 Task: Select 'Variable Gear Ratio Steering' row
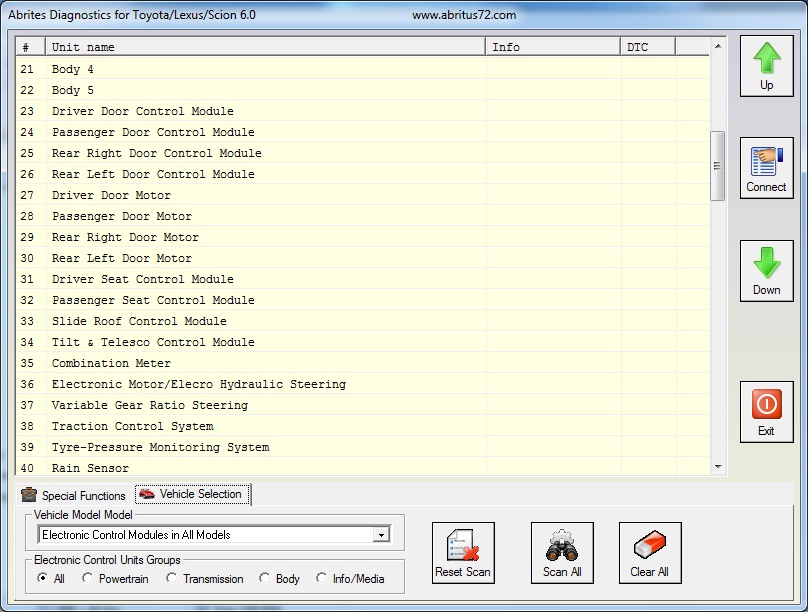pyautogui.click(x=363, y=405)
